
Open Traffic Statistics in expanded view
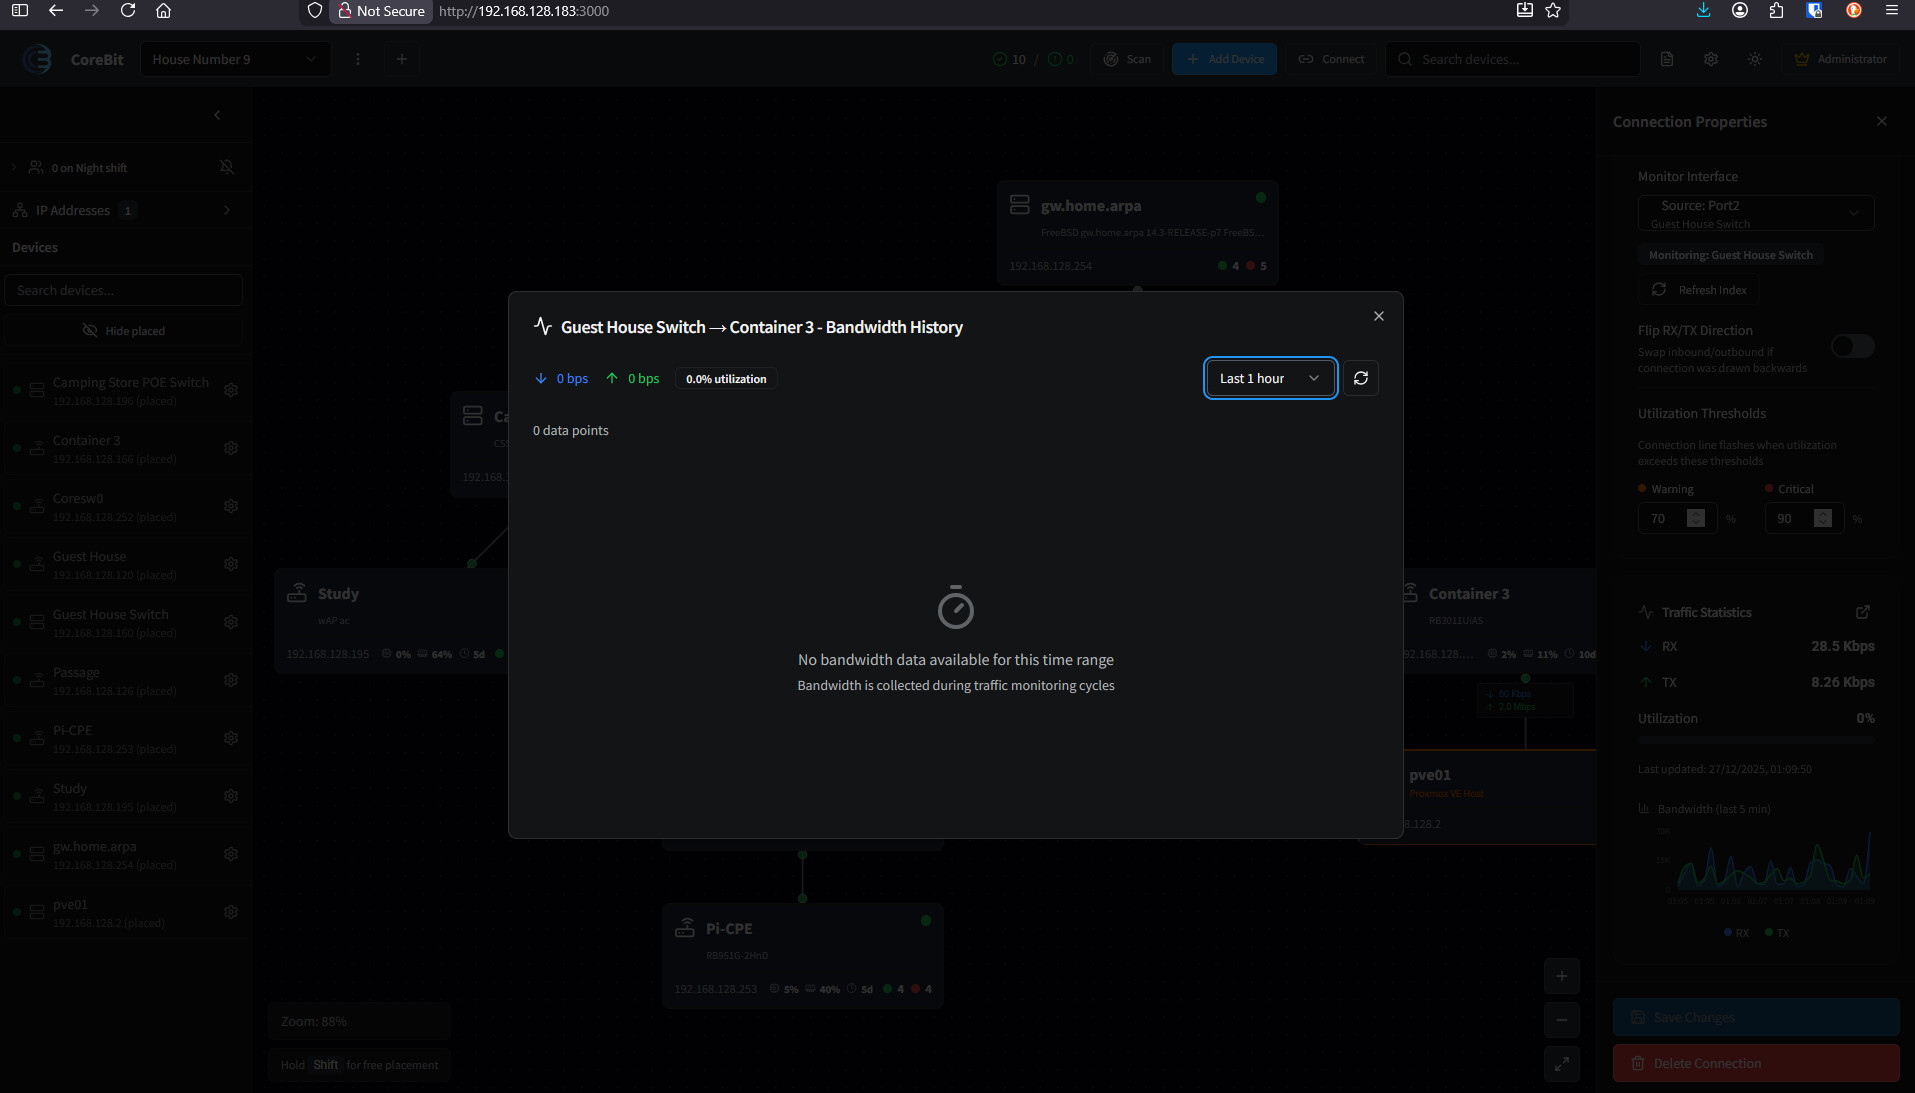coord(1863,612)
